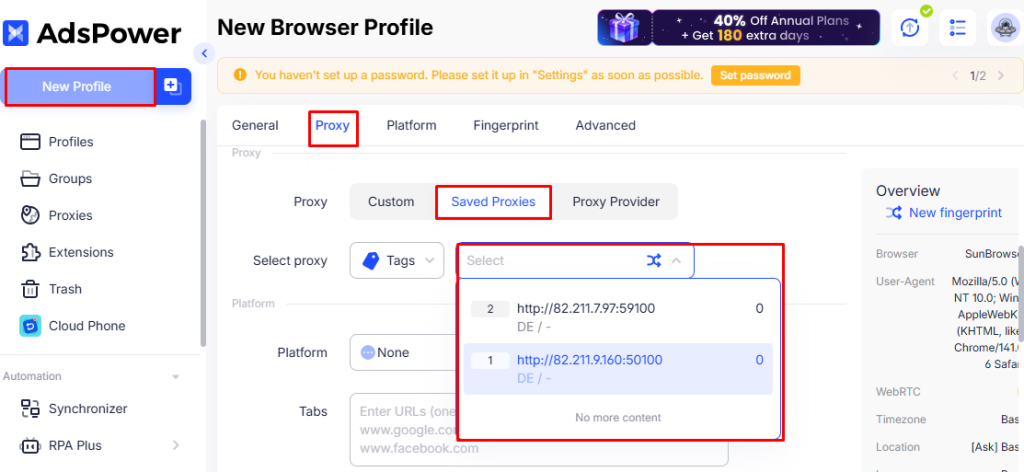The height and width of the screenshot is (472, 1024).
Task: Open RPA Plus robot icon
Action: tap(30, 445)
